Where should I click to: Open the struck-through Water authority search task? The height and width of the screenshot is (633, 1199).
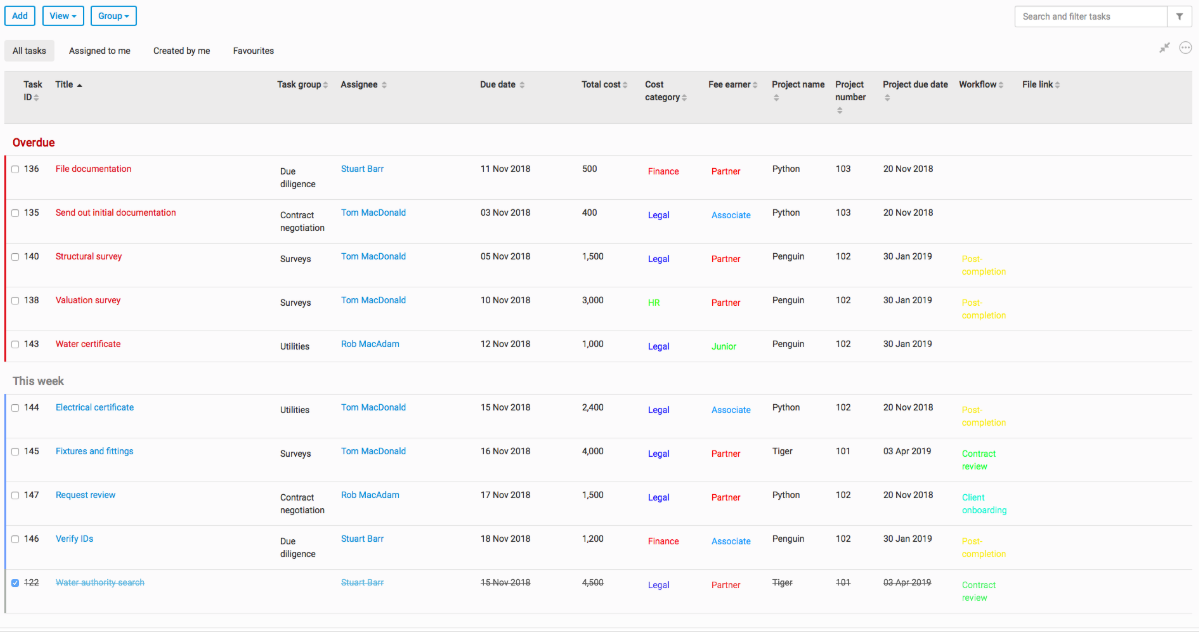tap(100, 583)
